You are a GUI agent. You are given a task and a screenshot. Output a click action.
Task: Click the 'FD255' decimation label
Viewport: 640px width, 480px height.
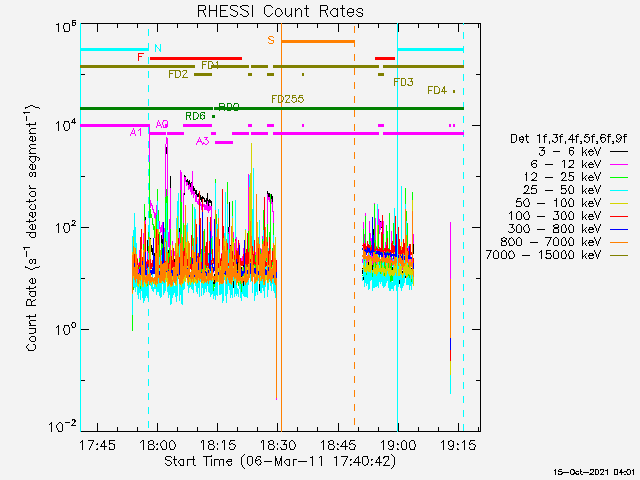288,99
